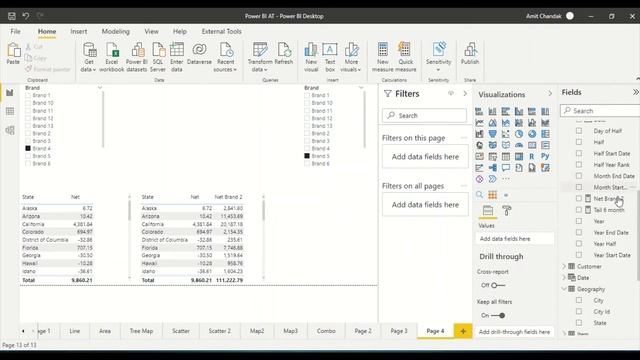Click New measure icon
Image resolution: width=640 pixels, height=360 pixels.
click(x=382, y=57)
